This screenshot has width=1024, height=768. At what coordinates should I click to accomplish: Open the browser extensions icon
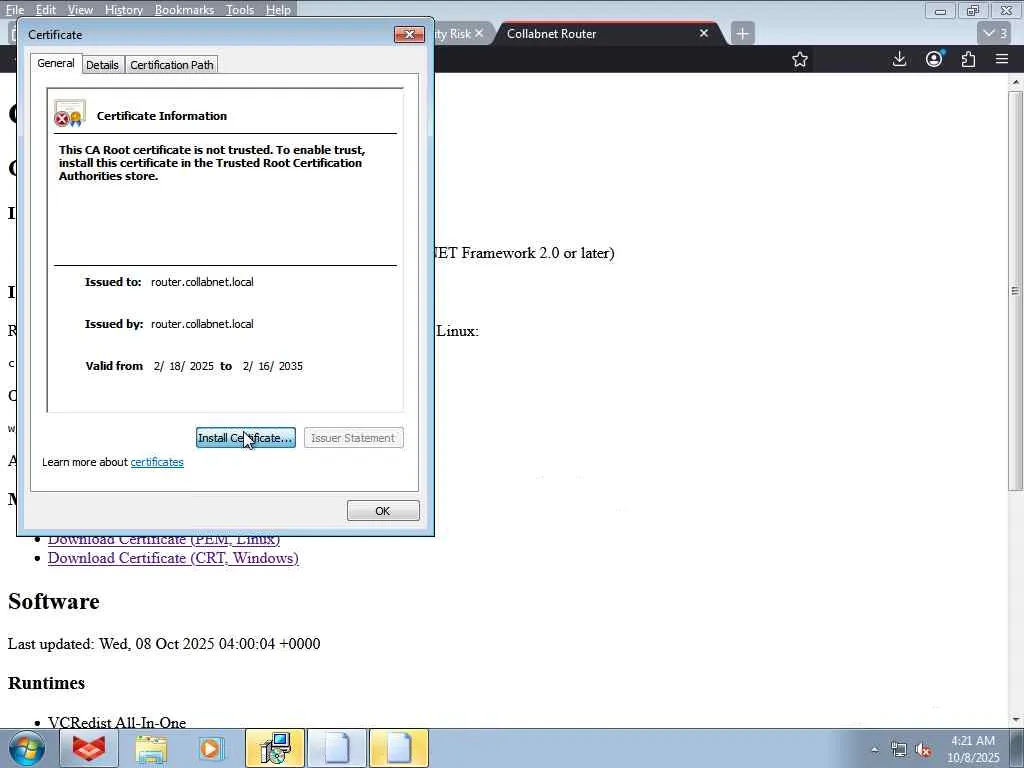click(x=968, y=59)
